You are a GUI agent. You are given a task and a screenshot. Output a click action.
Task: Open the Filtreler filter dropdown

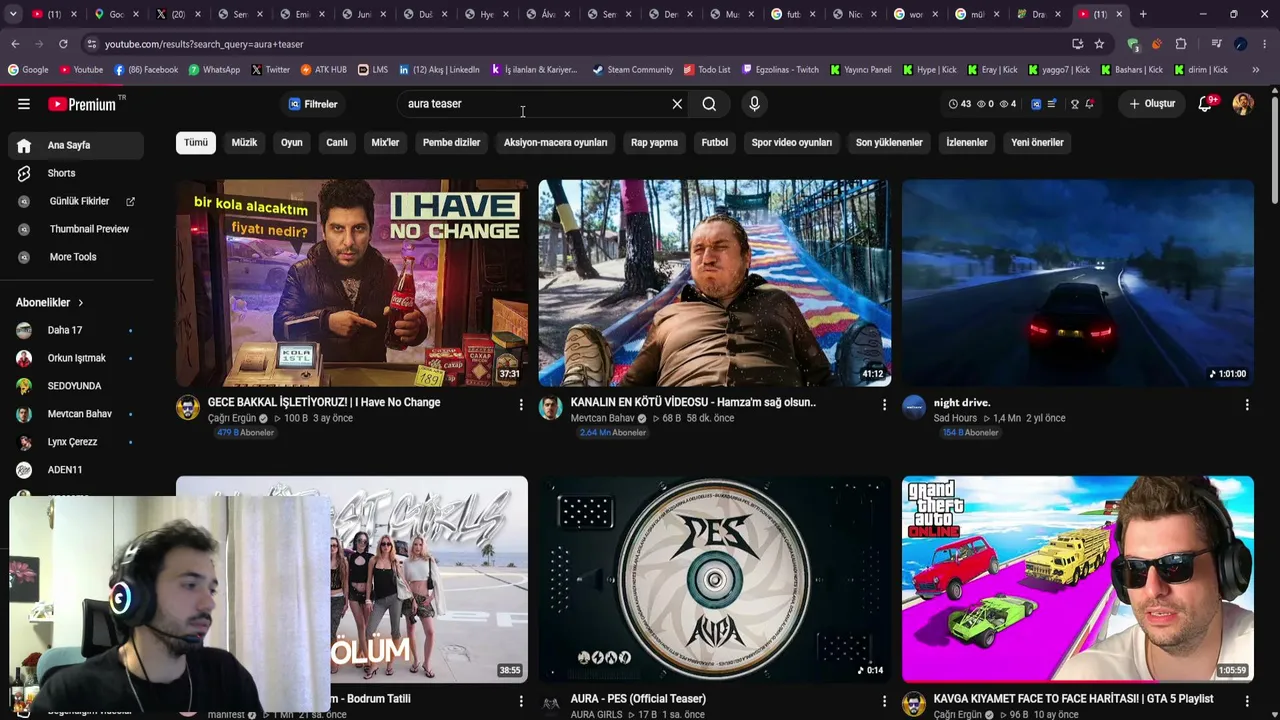(x=313, y=104)
